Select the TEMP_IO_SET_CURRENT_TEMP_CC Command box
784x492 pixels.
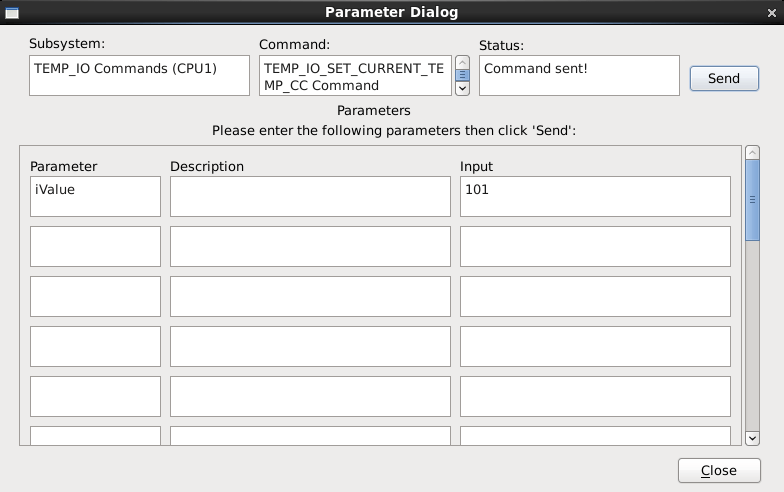coord(356,76)
